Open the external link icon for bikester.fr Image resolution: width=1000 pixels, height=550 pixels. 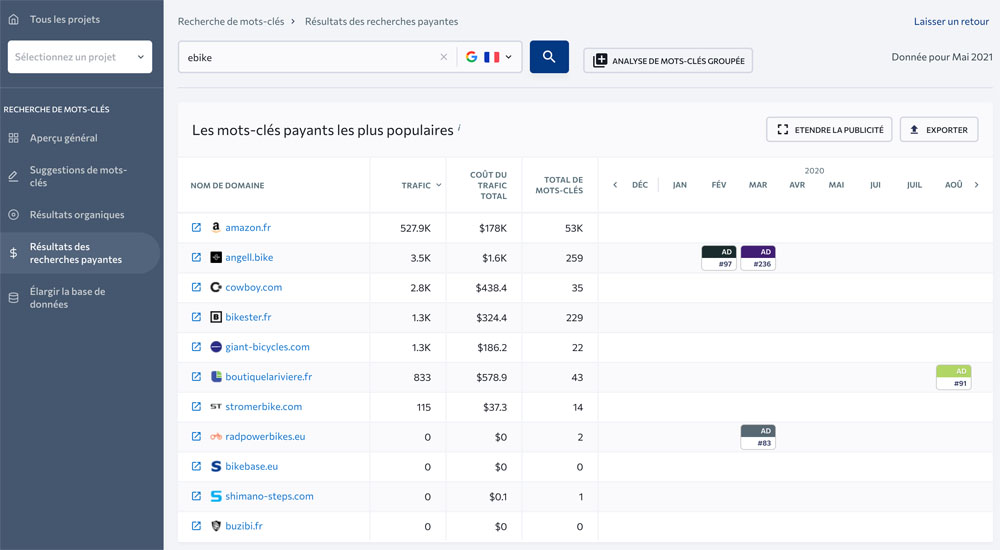coord(196,317)
